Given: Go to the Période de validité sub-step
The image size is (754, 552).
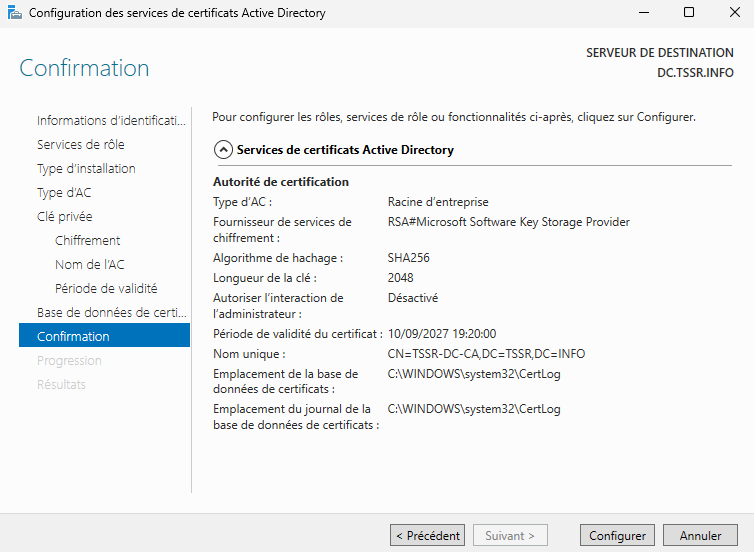Looking at the screenshot, I should [106, 289].
